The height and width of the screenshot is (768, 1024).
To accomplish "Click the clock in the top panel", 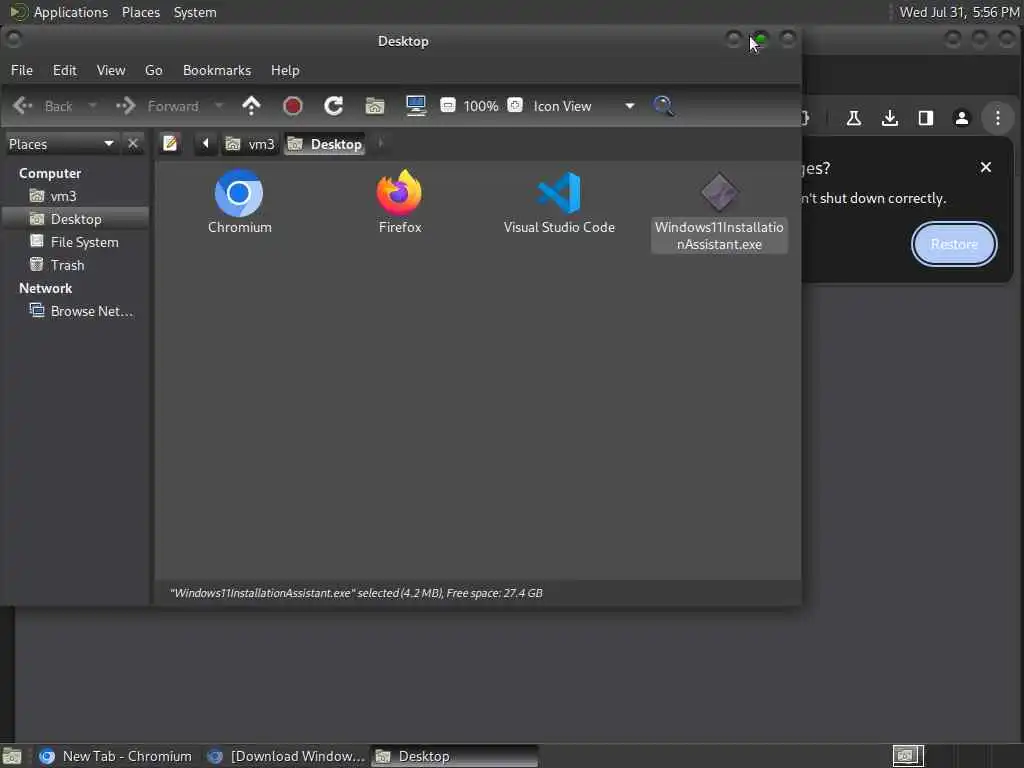I will (959, 12).
